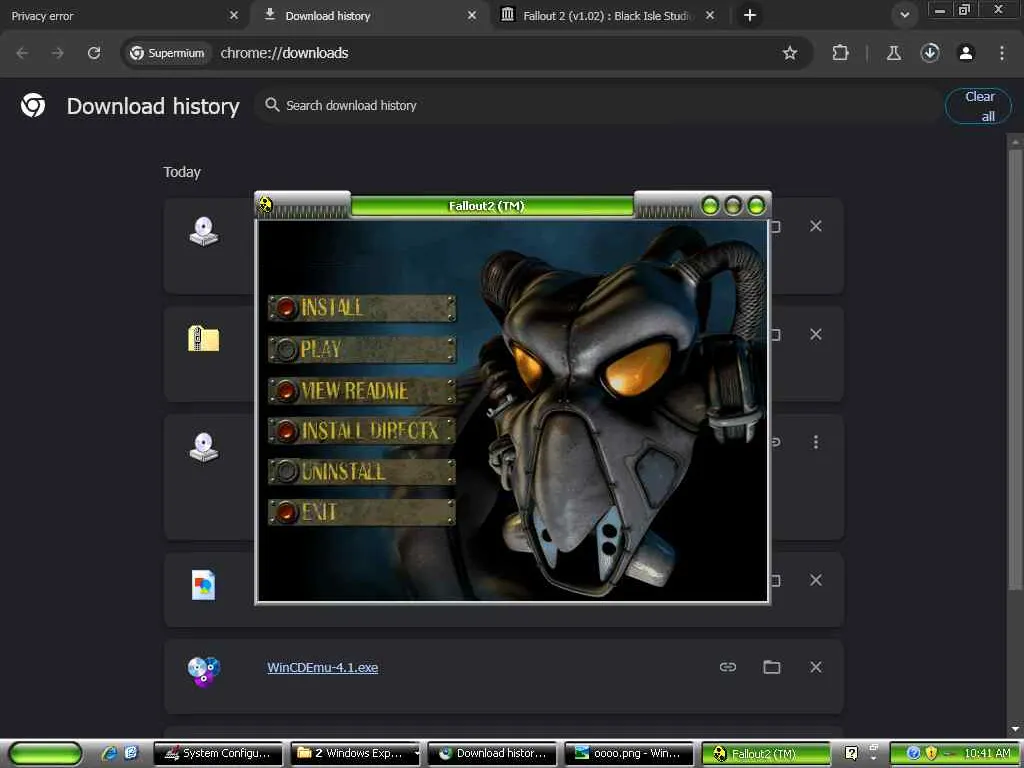Click the Chrome logo beside Download history
This screenshot has height=768, width=1024.
(33, 105)
